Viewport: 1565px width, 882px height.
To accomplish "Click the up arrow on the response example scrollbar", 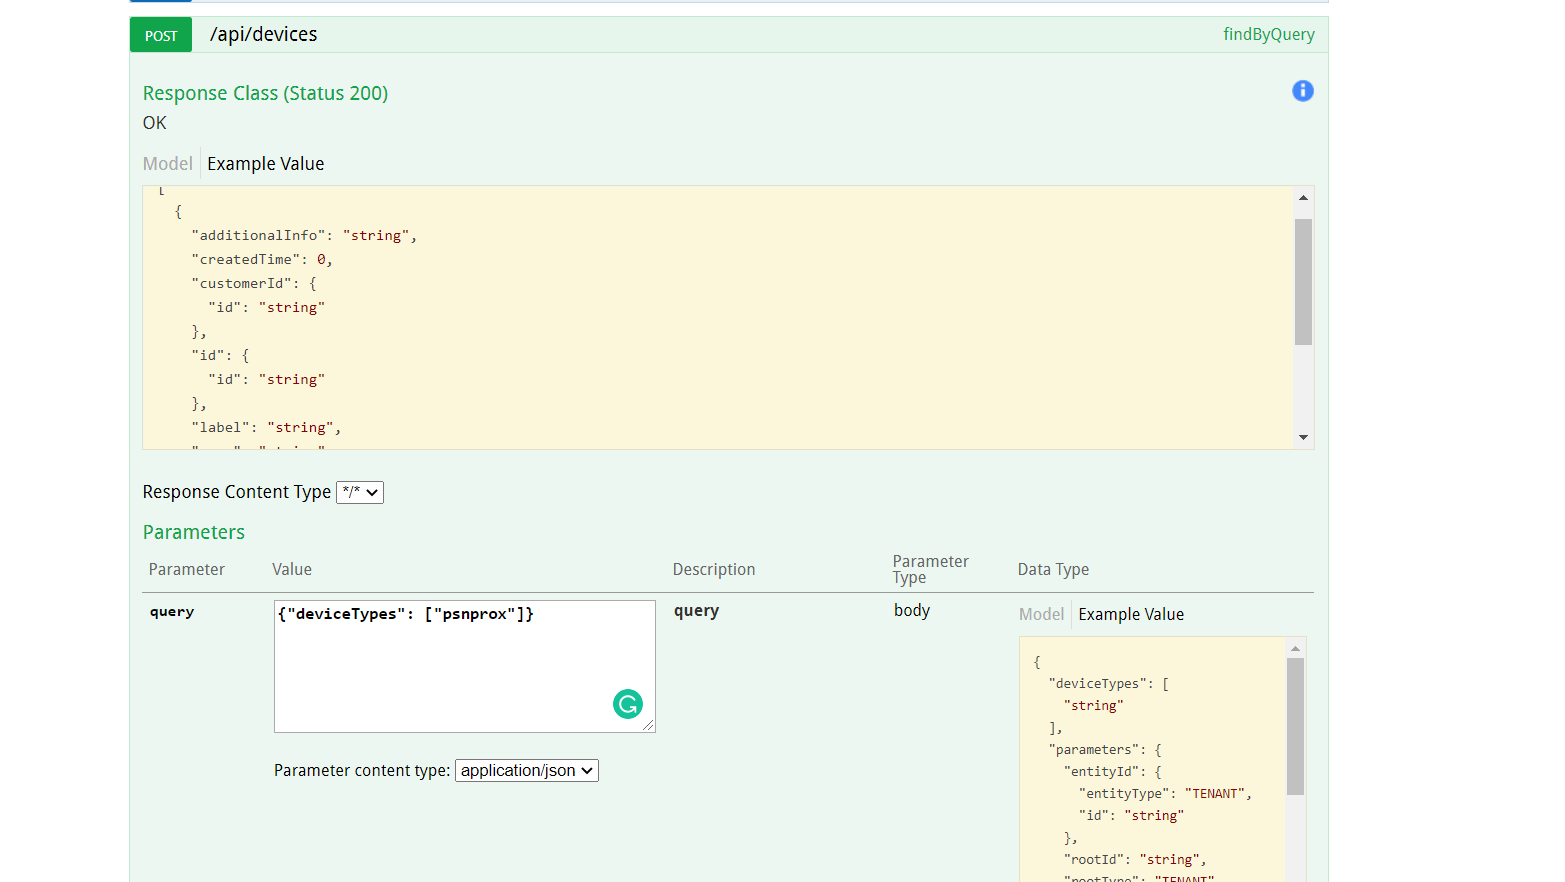I will pyautogui.click(x=1303, y=196).
